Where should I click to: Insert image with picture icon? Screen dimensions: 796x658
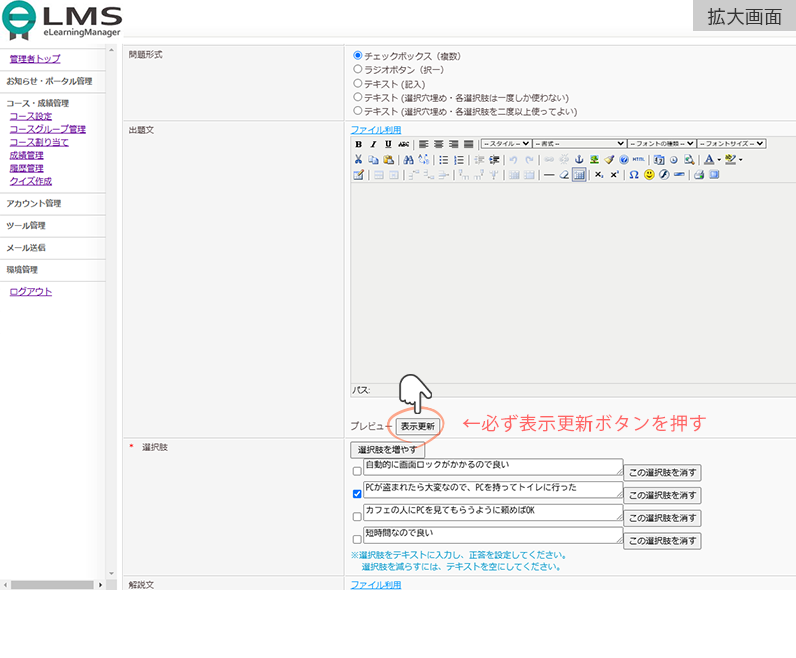594,159
